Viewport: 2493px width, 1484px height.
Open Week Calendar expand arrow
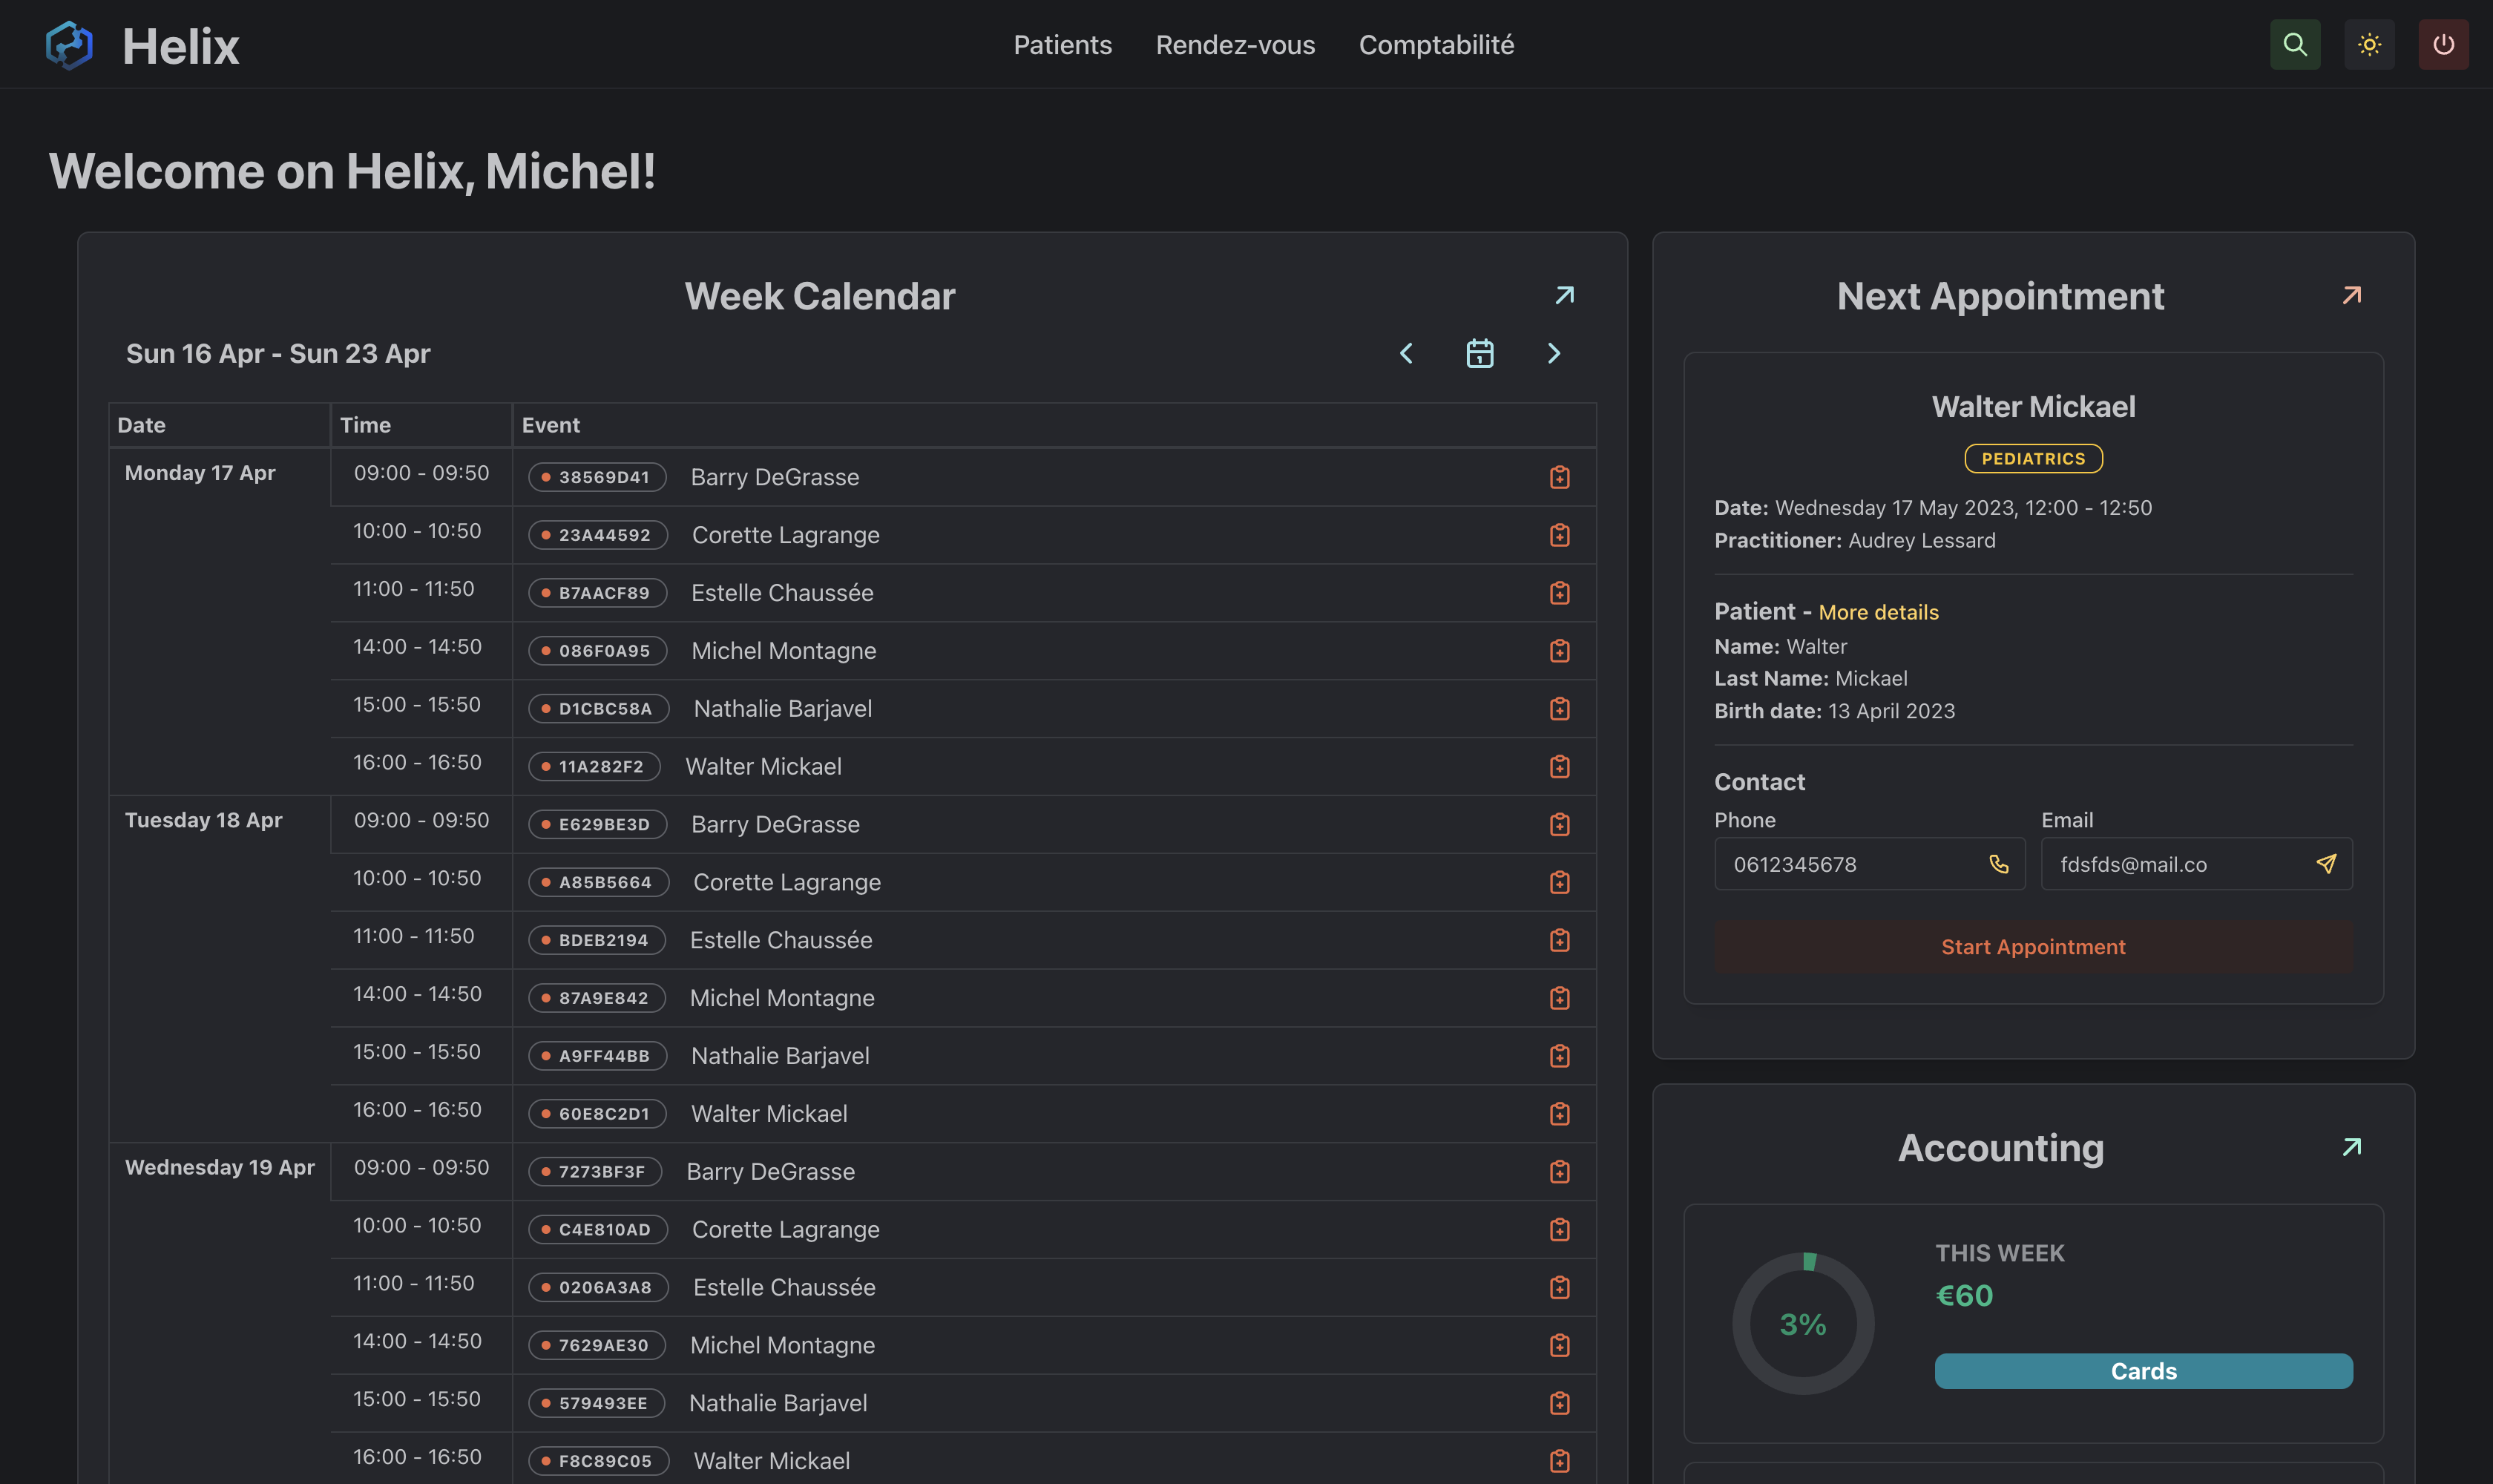click(x=1564, y=295)
